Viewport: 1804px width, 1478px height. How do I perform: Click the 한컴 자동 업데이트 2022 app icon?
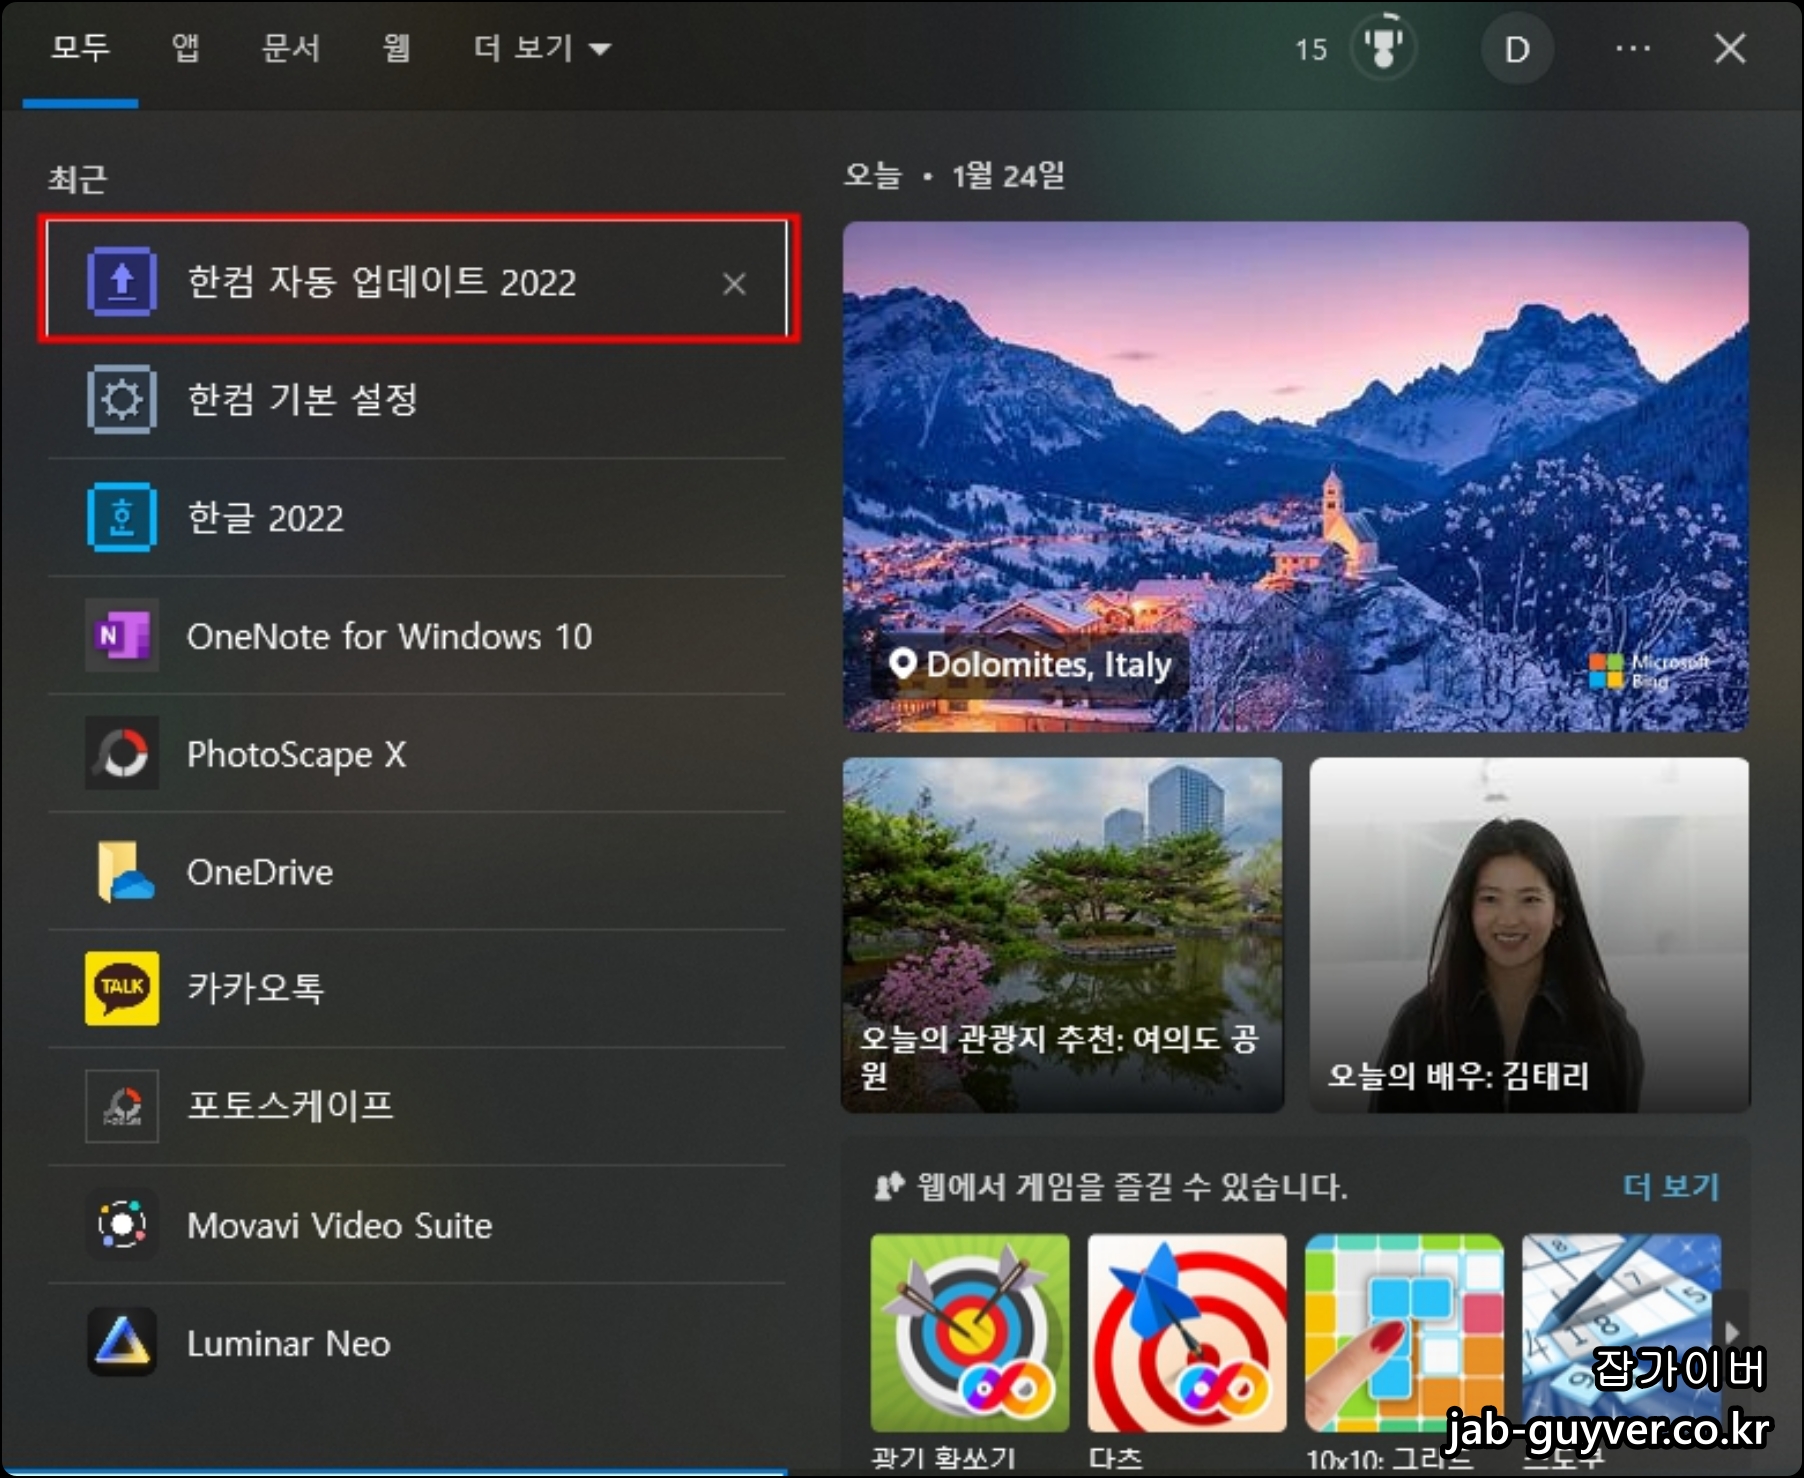(x=122, y=282)
